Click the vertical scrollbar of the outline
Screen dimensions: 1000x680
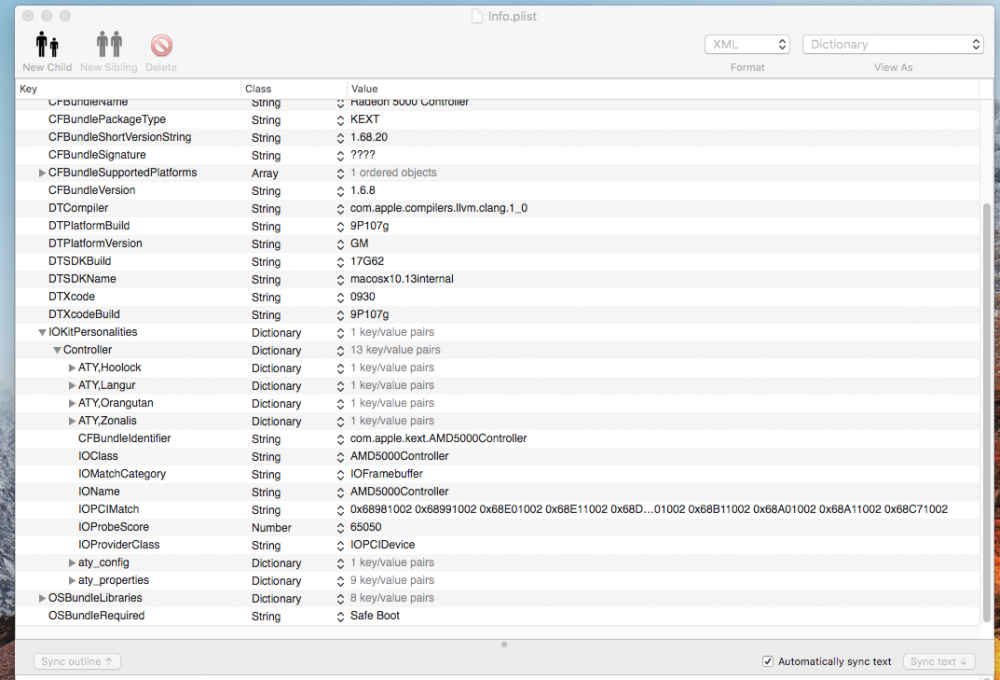[987, 412]
